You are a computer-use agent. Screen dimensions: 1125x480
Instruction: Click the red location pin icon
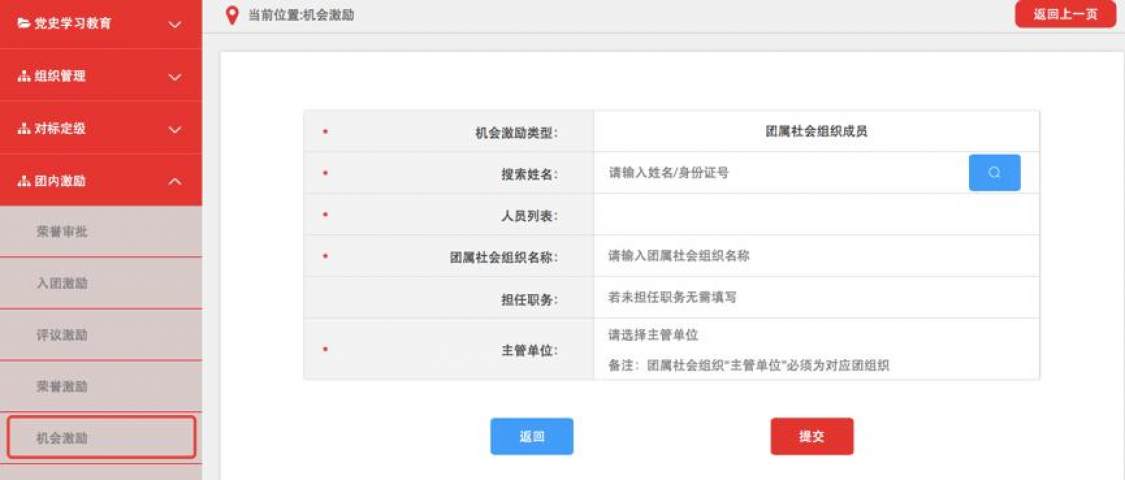click(x=232, y=14)
